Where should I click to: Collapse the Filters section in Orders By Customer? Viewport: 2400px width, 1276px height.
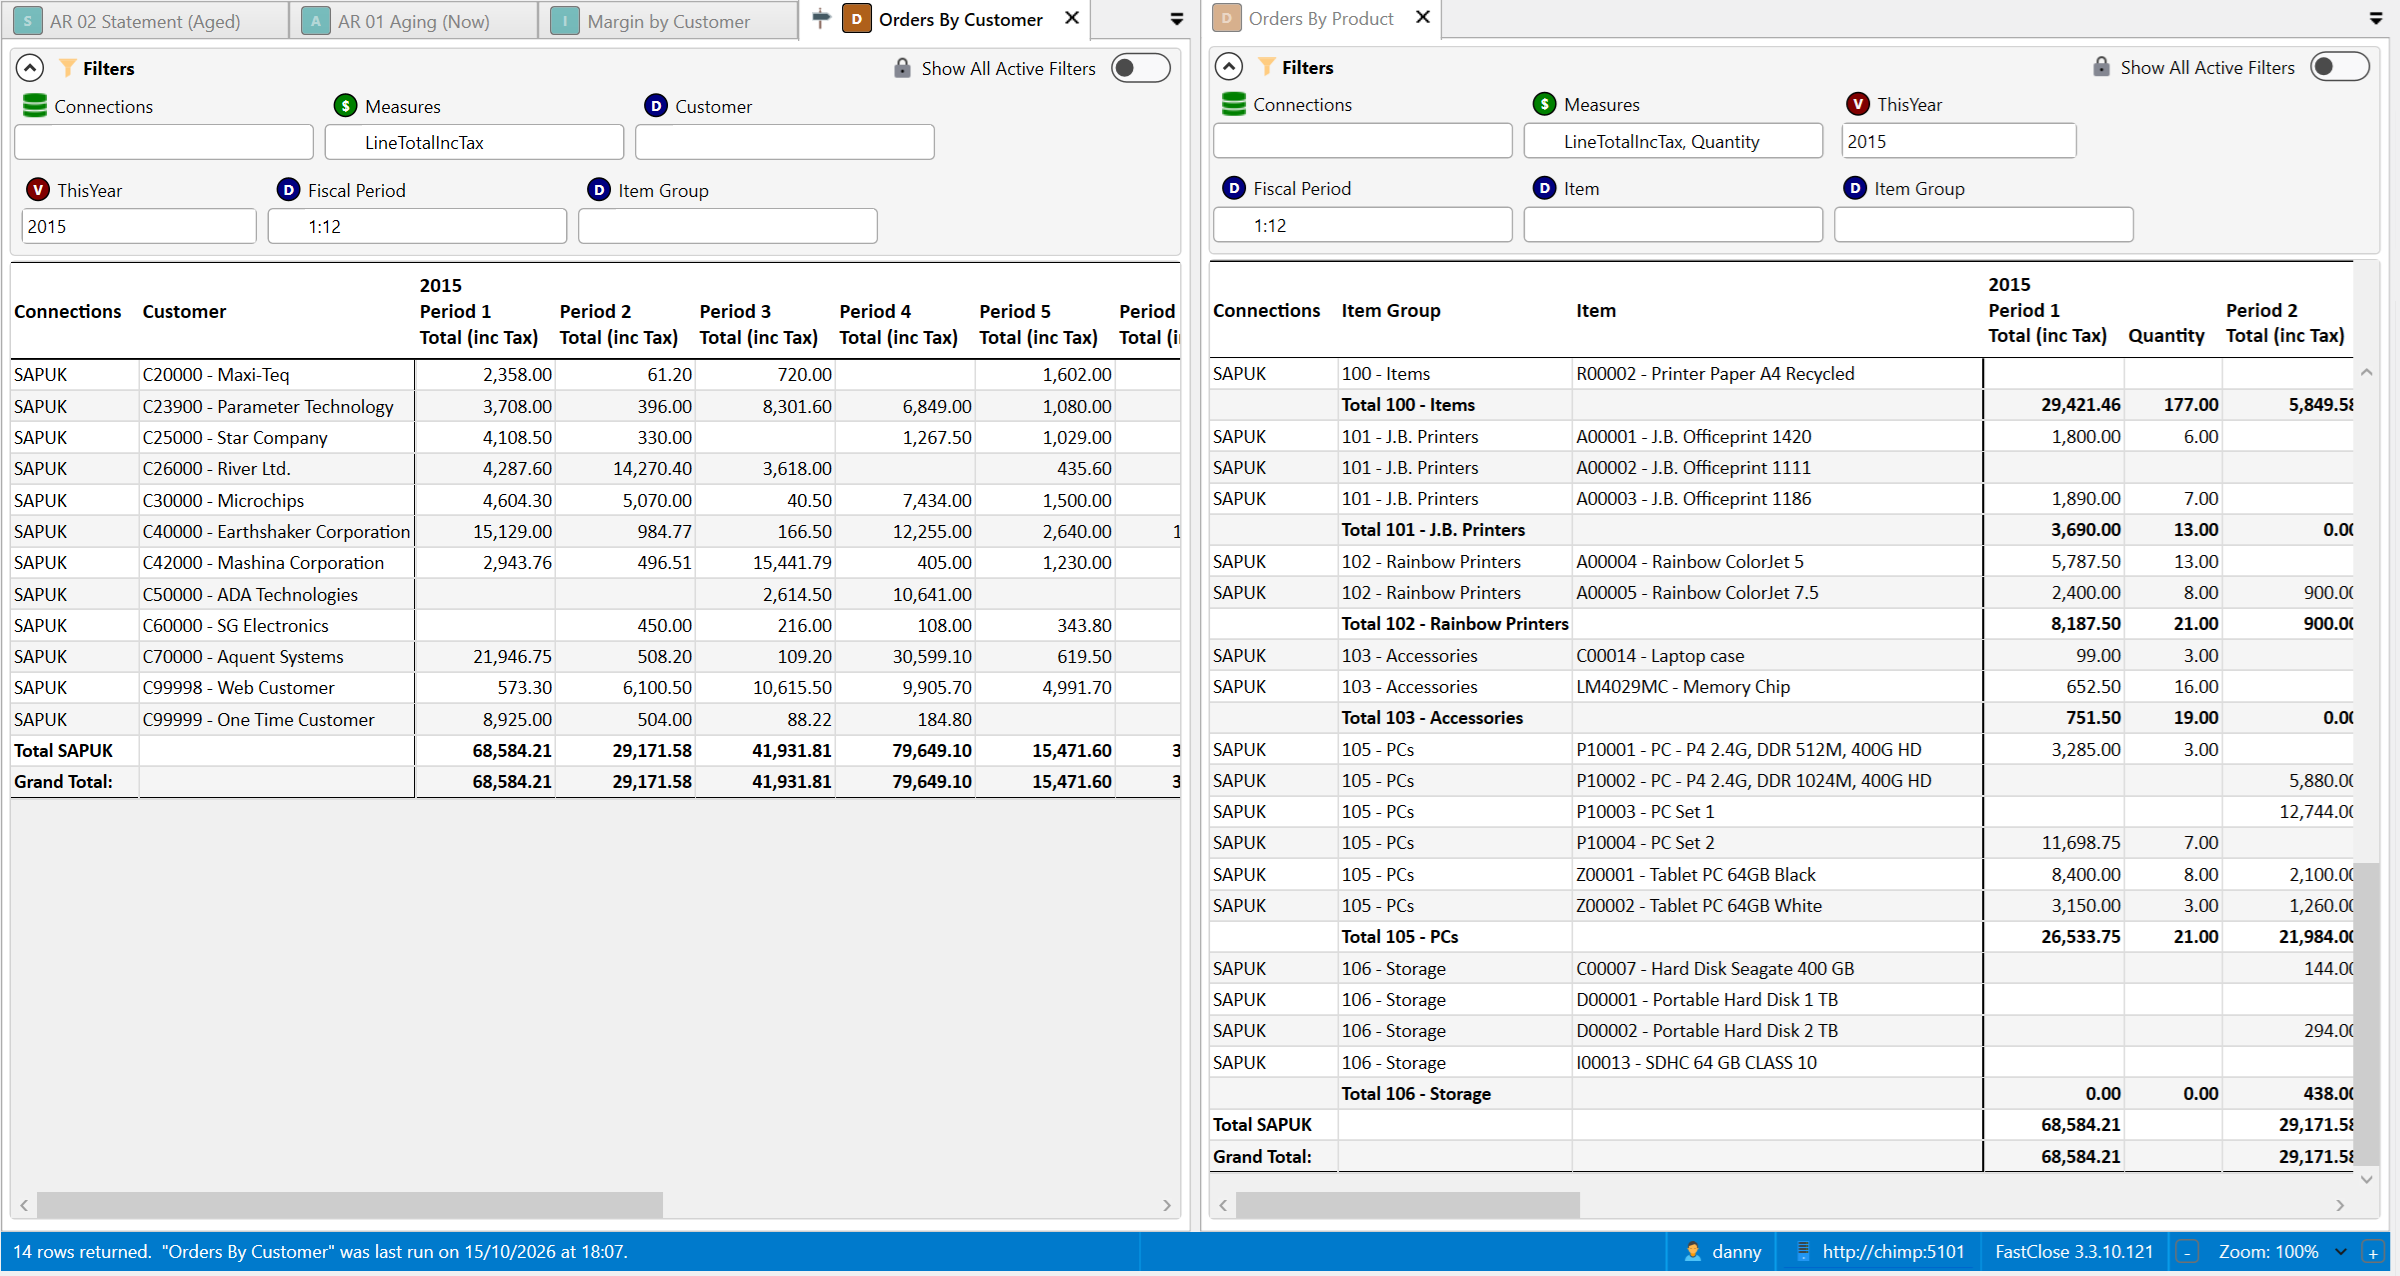30,67
